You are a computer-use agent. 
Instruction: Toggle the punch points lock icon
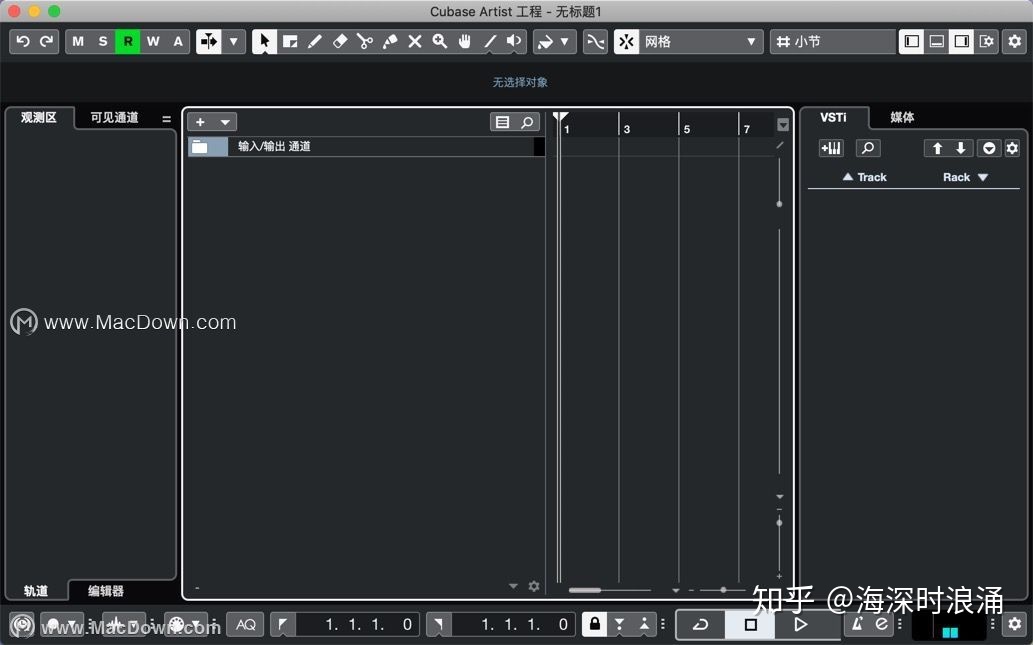(594, 624)
